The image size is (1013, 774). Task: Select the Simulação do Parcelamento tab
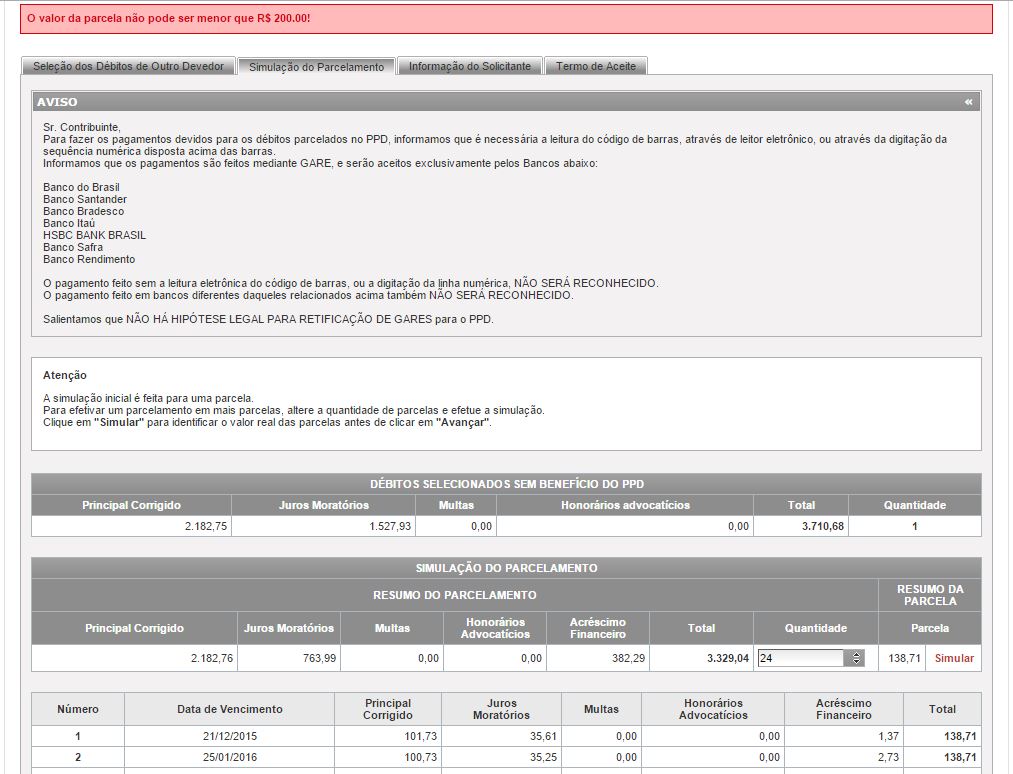pyautogui.click(x=316, y=66)
